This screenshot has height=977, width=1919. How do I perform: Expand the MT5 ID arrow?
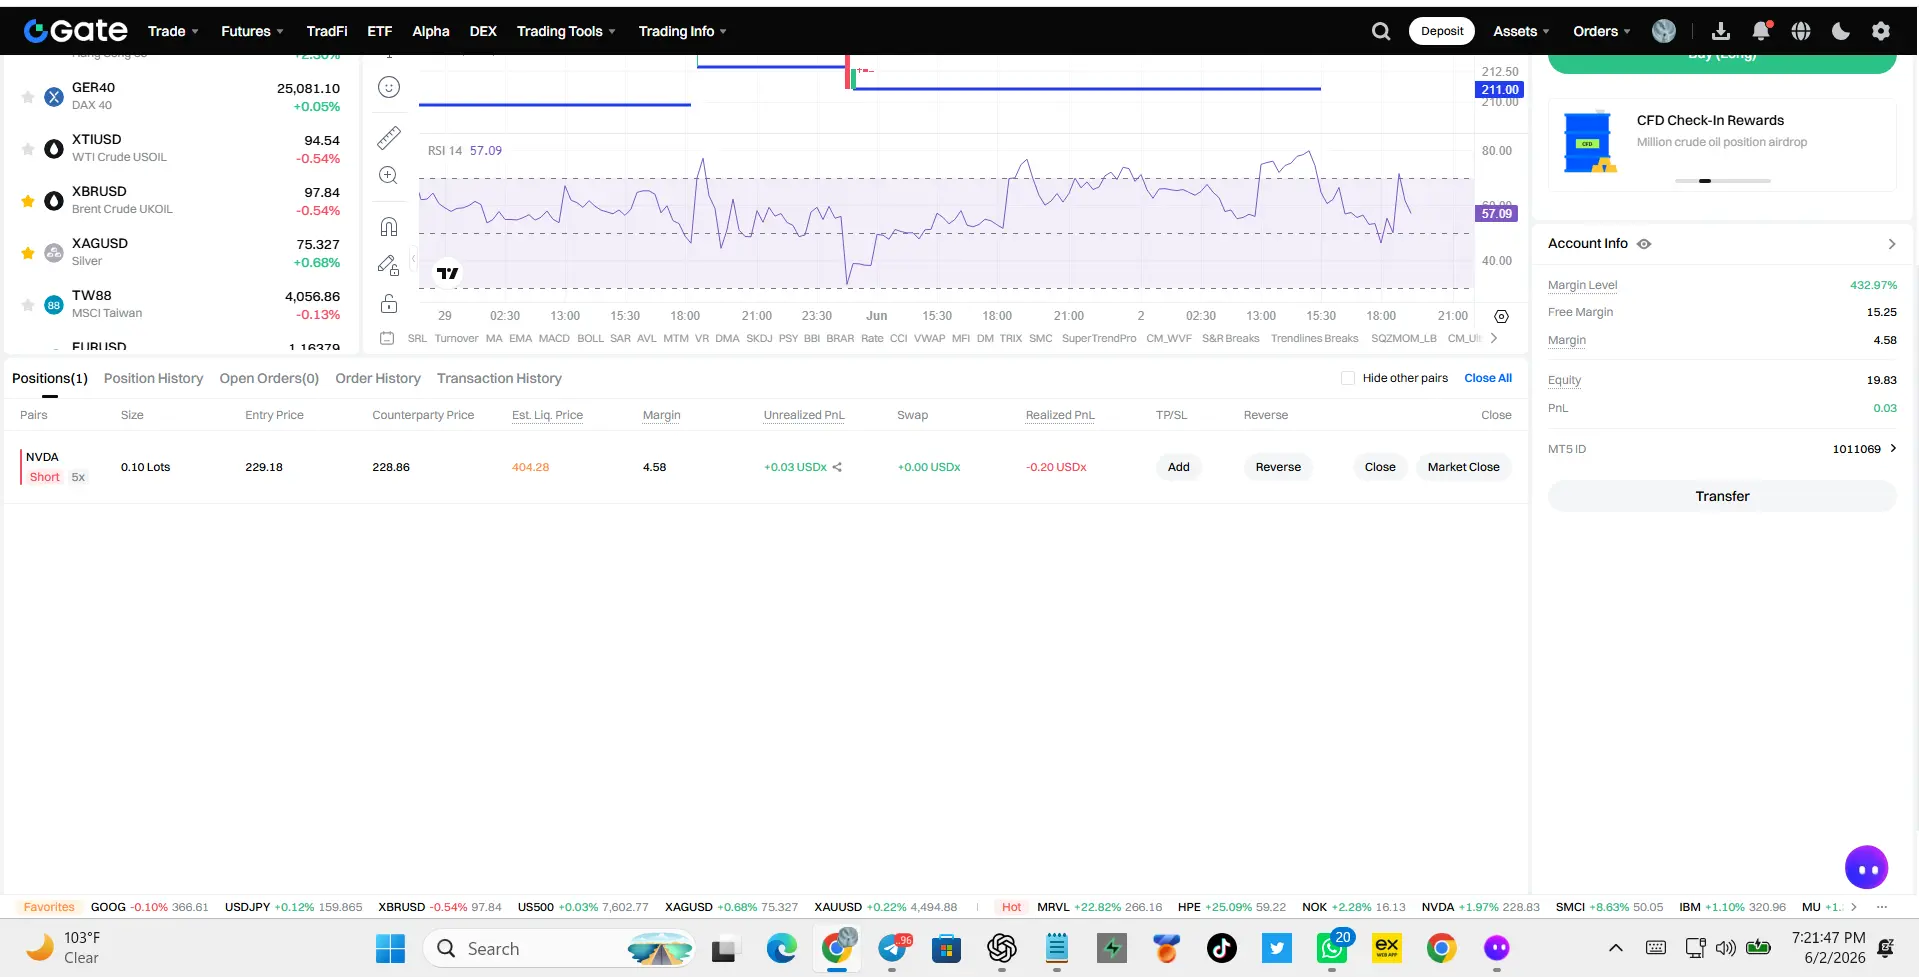click(x=1893, y=448)
